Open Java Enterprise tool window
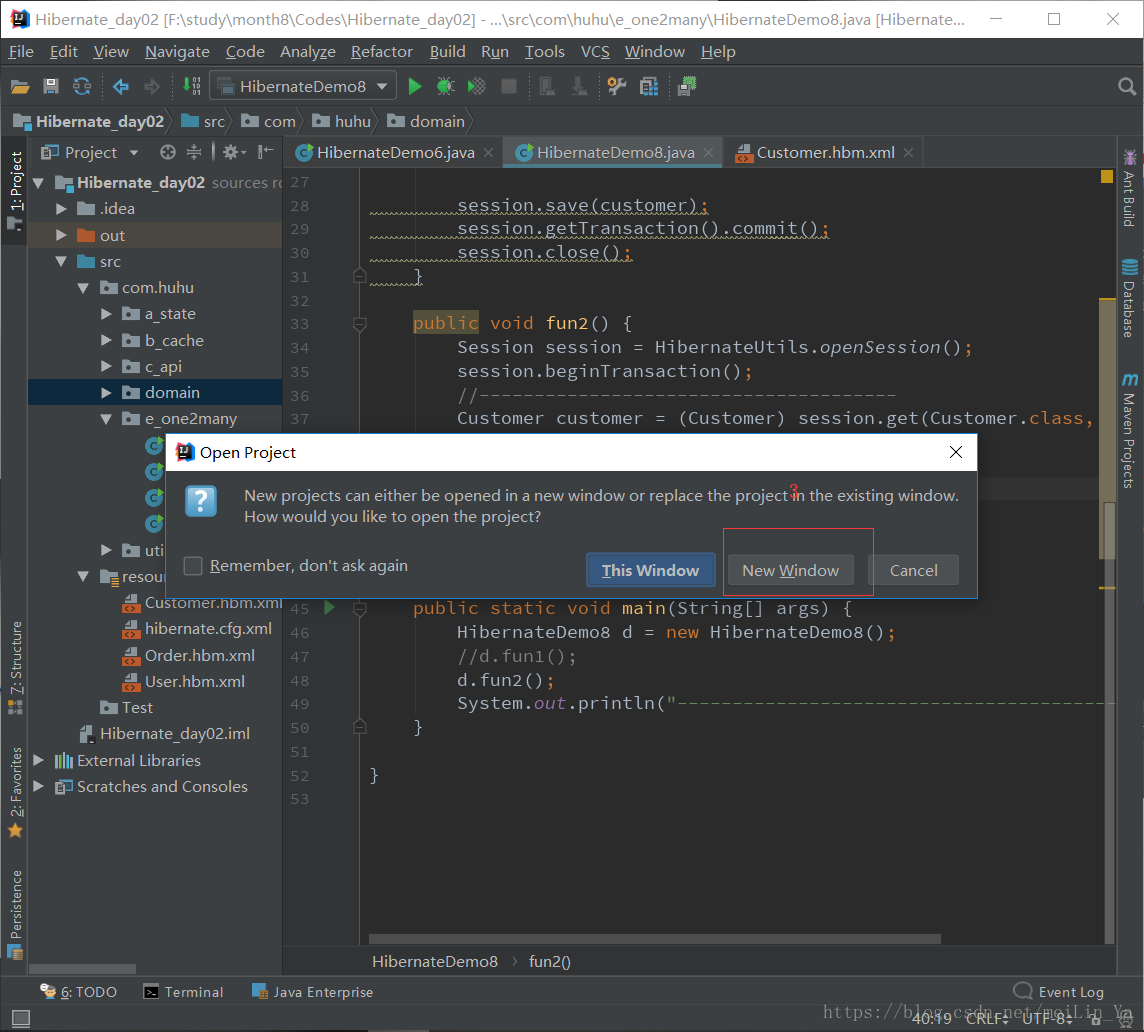 click(312, 992)
